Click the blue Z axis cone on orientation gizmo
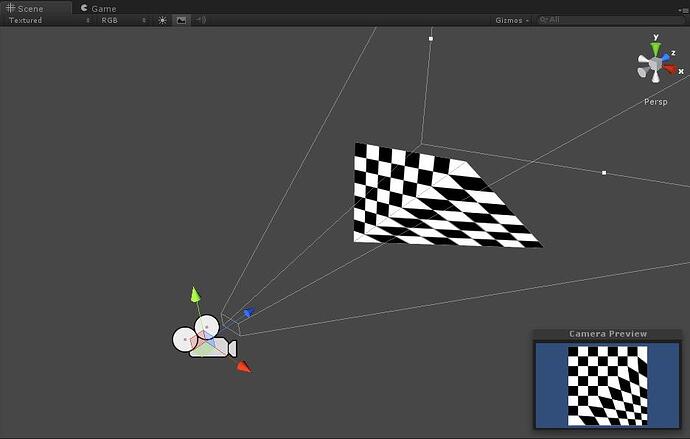The image size is (690, 439). (x=665, y=57)
